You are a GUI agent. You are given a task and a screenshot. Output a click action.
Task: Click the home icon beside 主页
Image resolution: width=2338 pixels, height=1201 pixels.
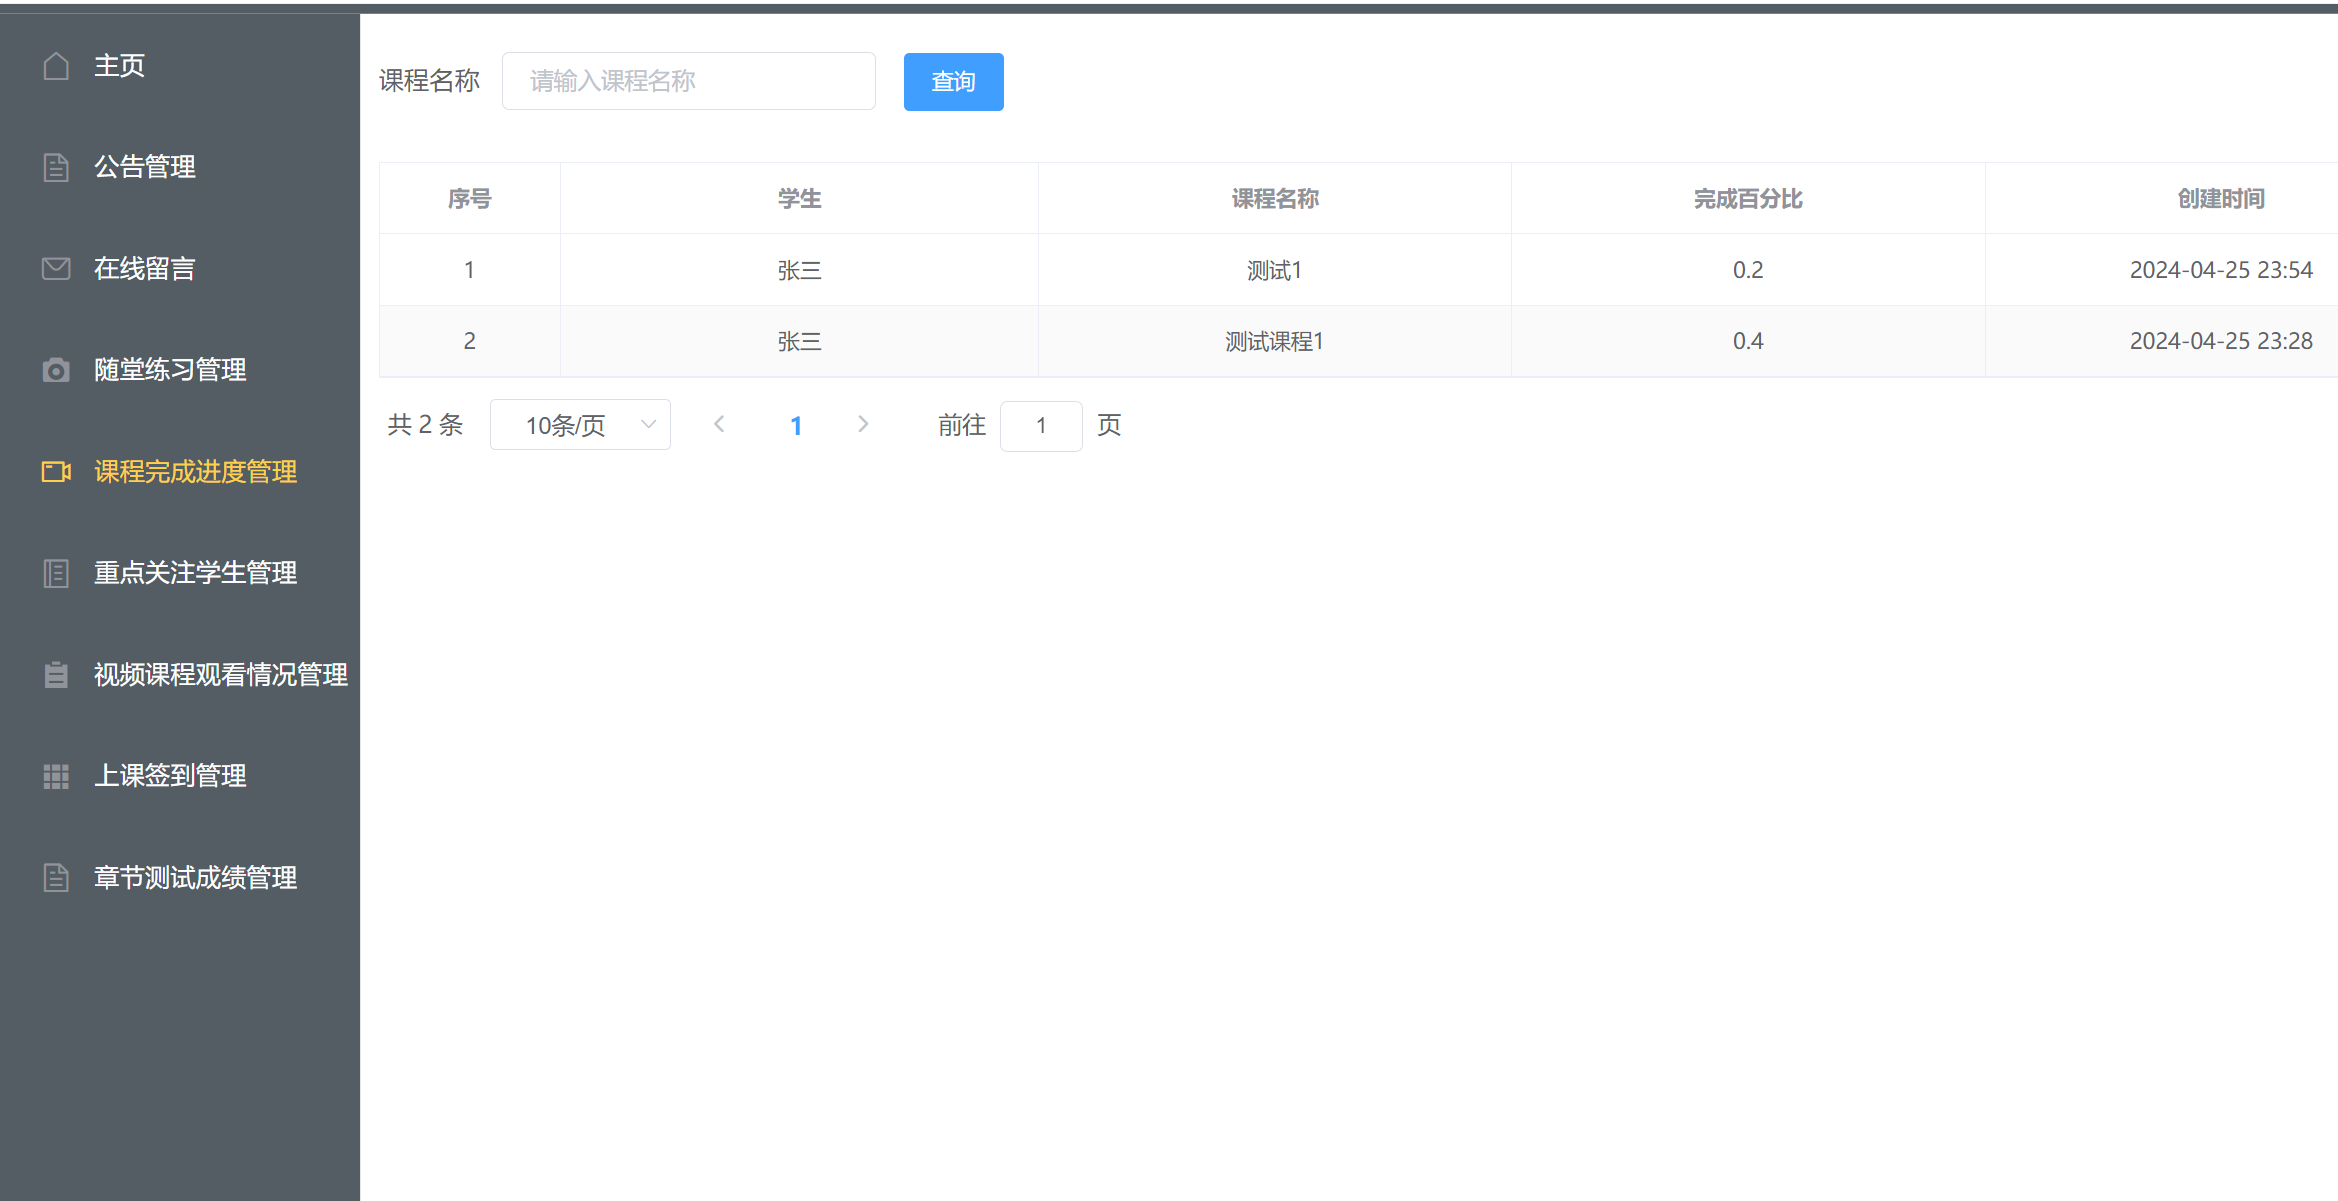56,65
